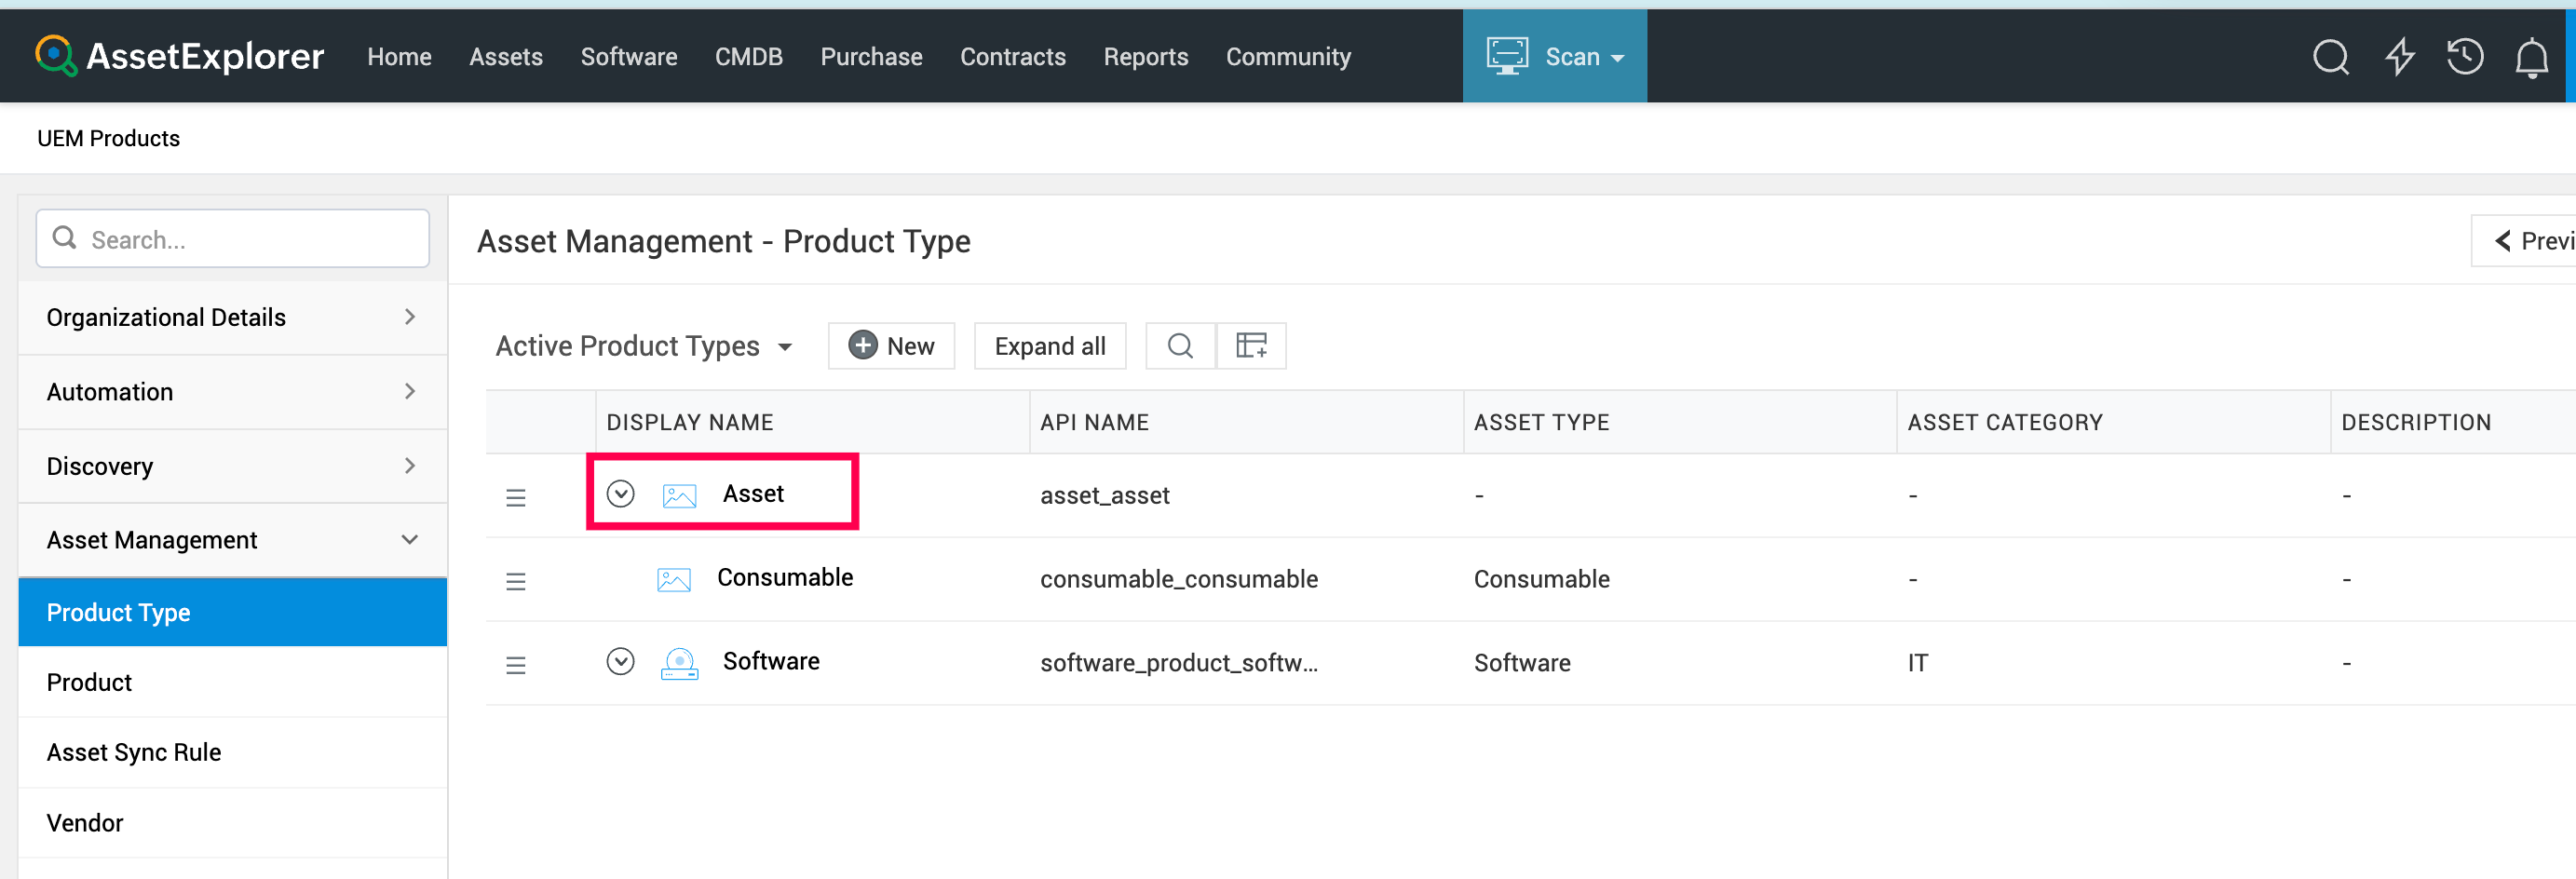The width and height of the screenshot is (2576, 879).
Task: Open the Active Product Types filter dropdown
Action: tap(644, 346)
